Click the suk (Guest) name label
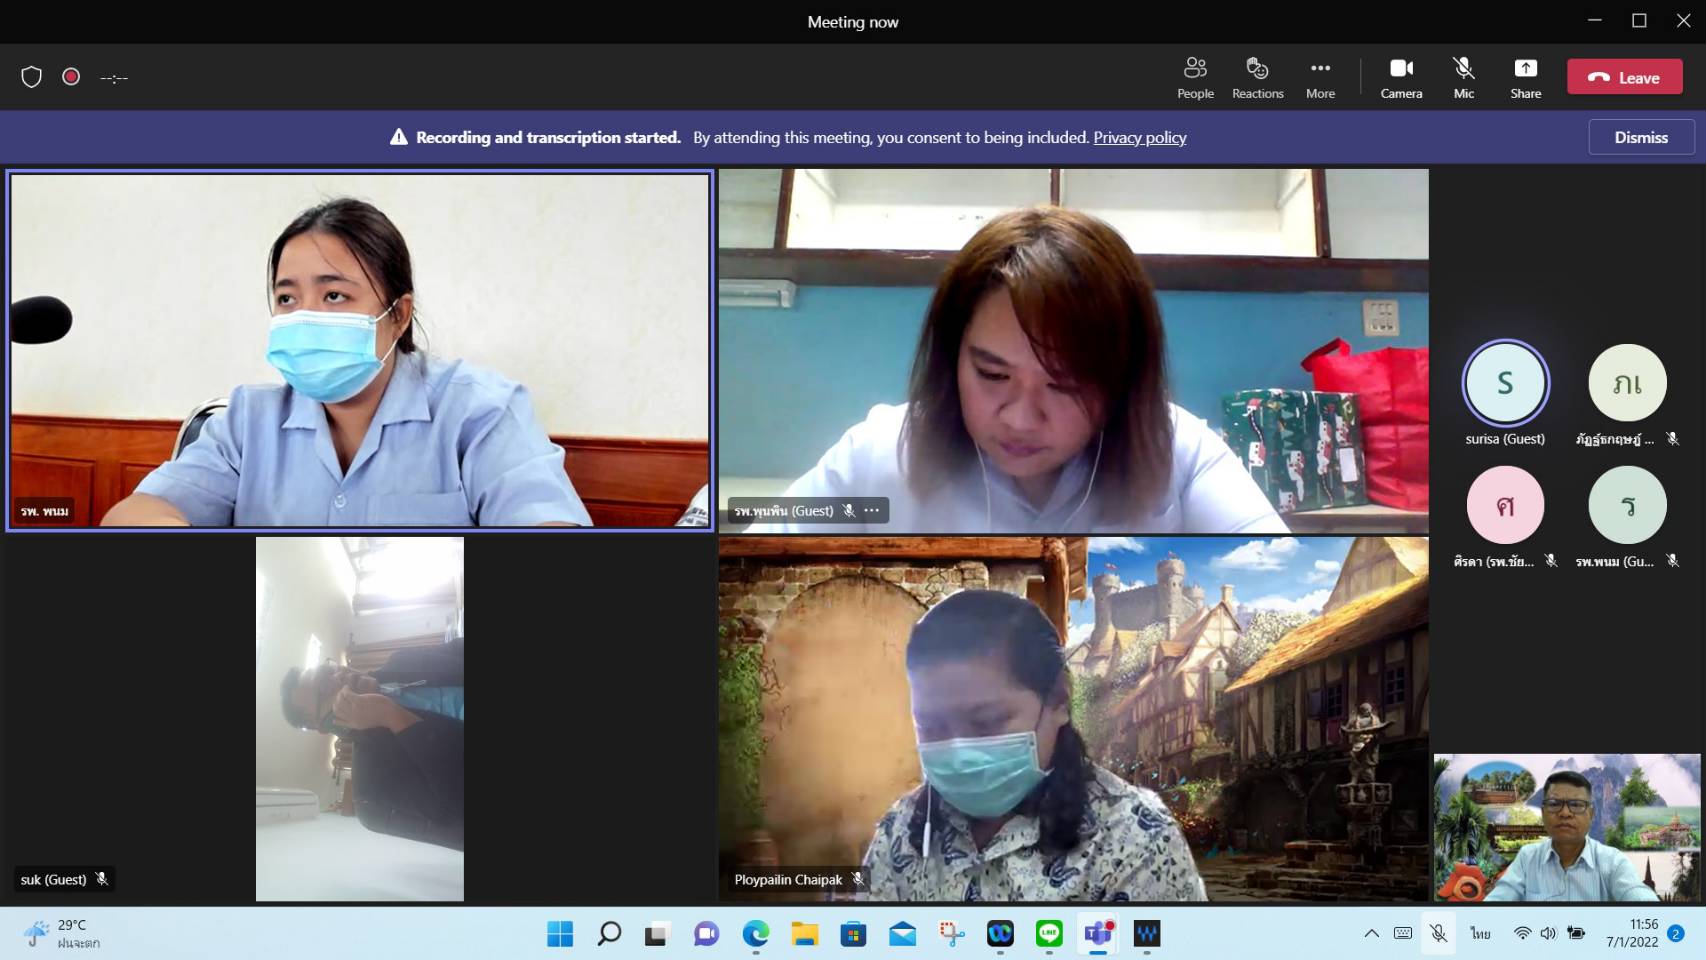The width and height of the screenshot is (1706, 960). 53,879
